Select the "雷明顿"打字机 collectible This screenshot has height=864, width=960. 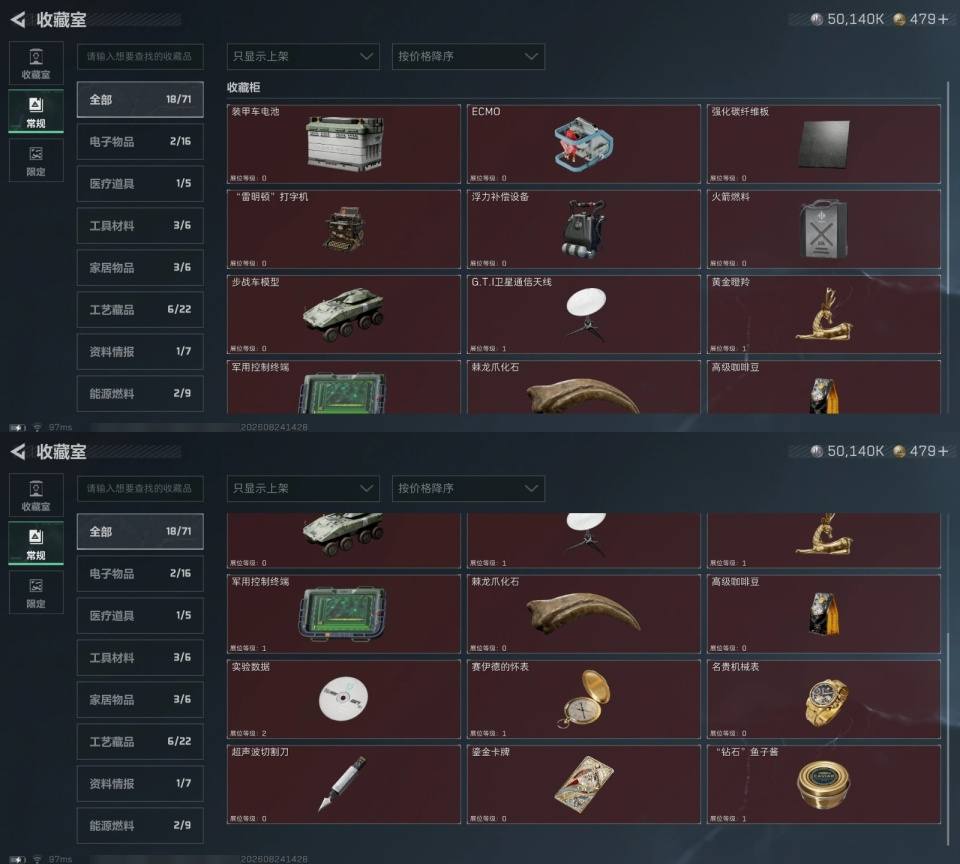click(343, 229)
